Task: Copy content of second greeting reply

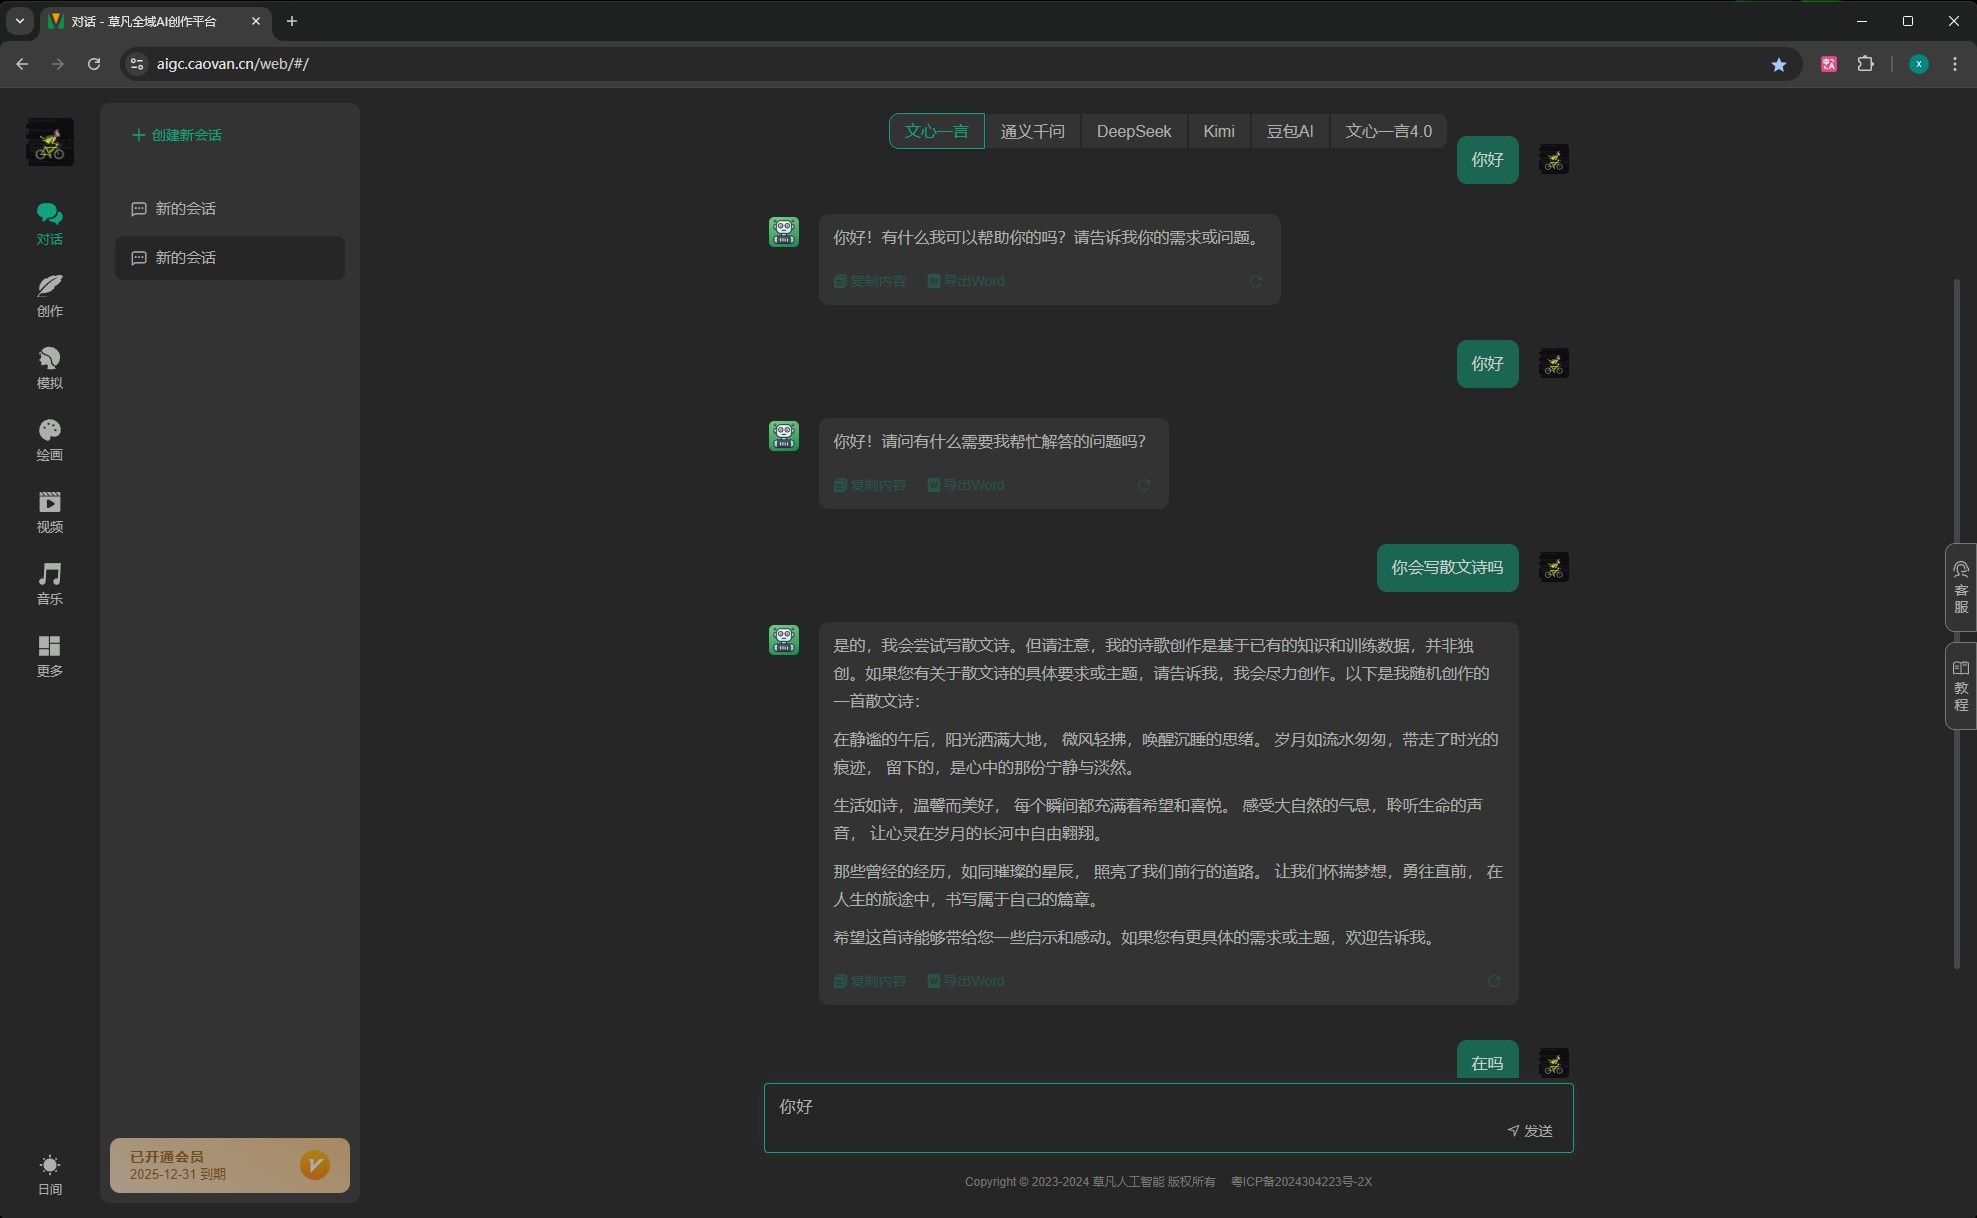Action: point(870,485)
